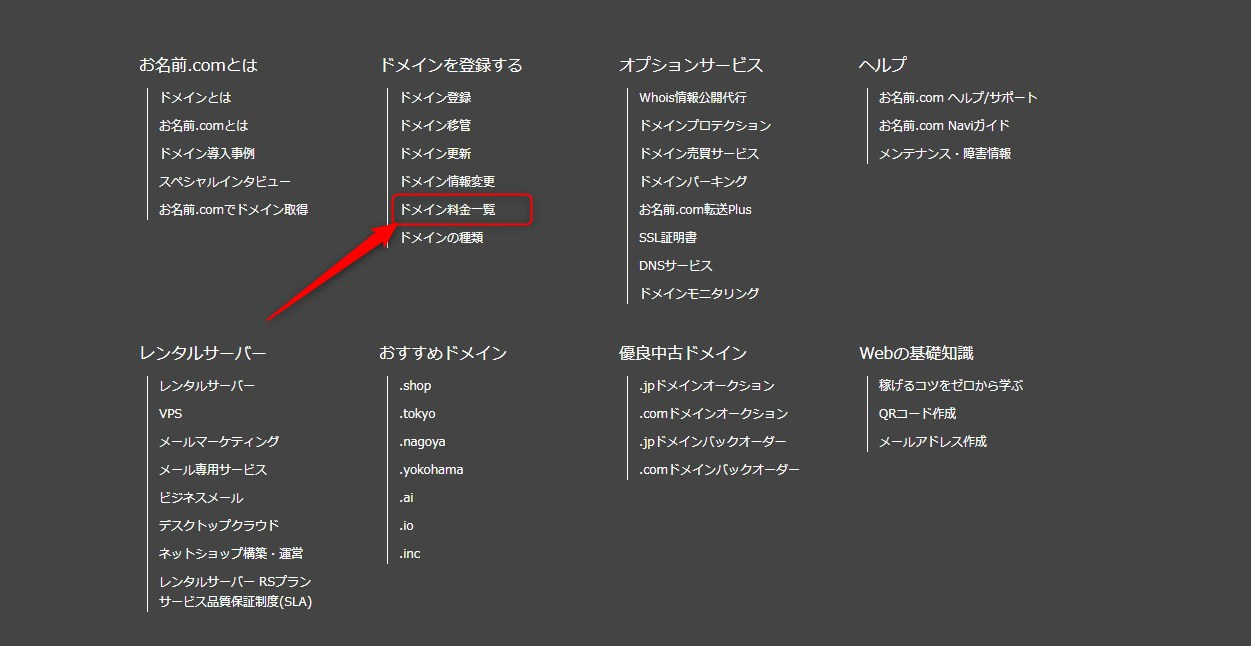Open お名前.com転送Plus link
Screen dimensions: 1251x646
pos(695,210)
